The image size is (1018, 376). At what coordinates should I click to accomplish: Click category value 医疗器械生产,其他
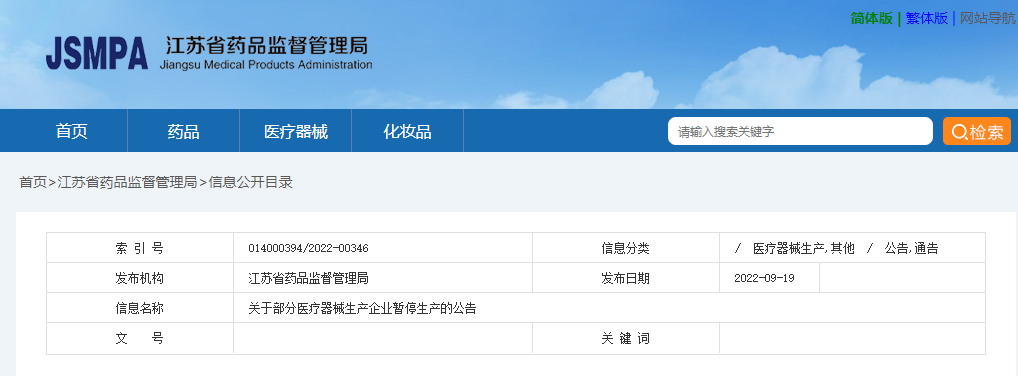(x=804, y=248)
